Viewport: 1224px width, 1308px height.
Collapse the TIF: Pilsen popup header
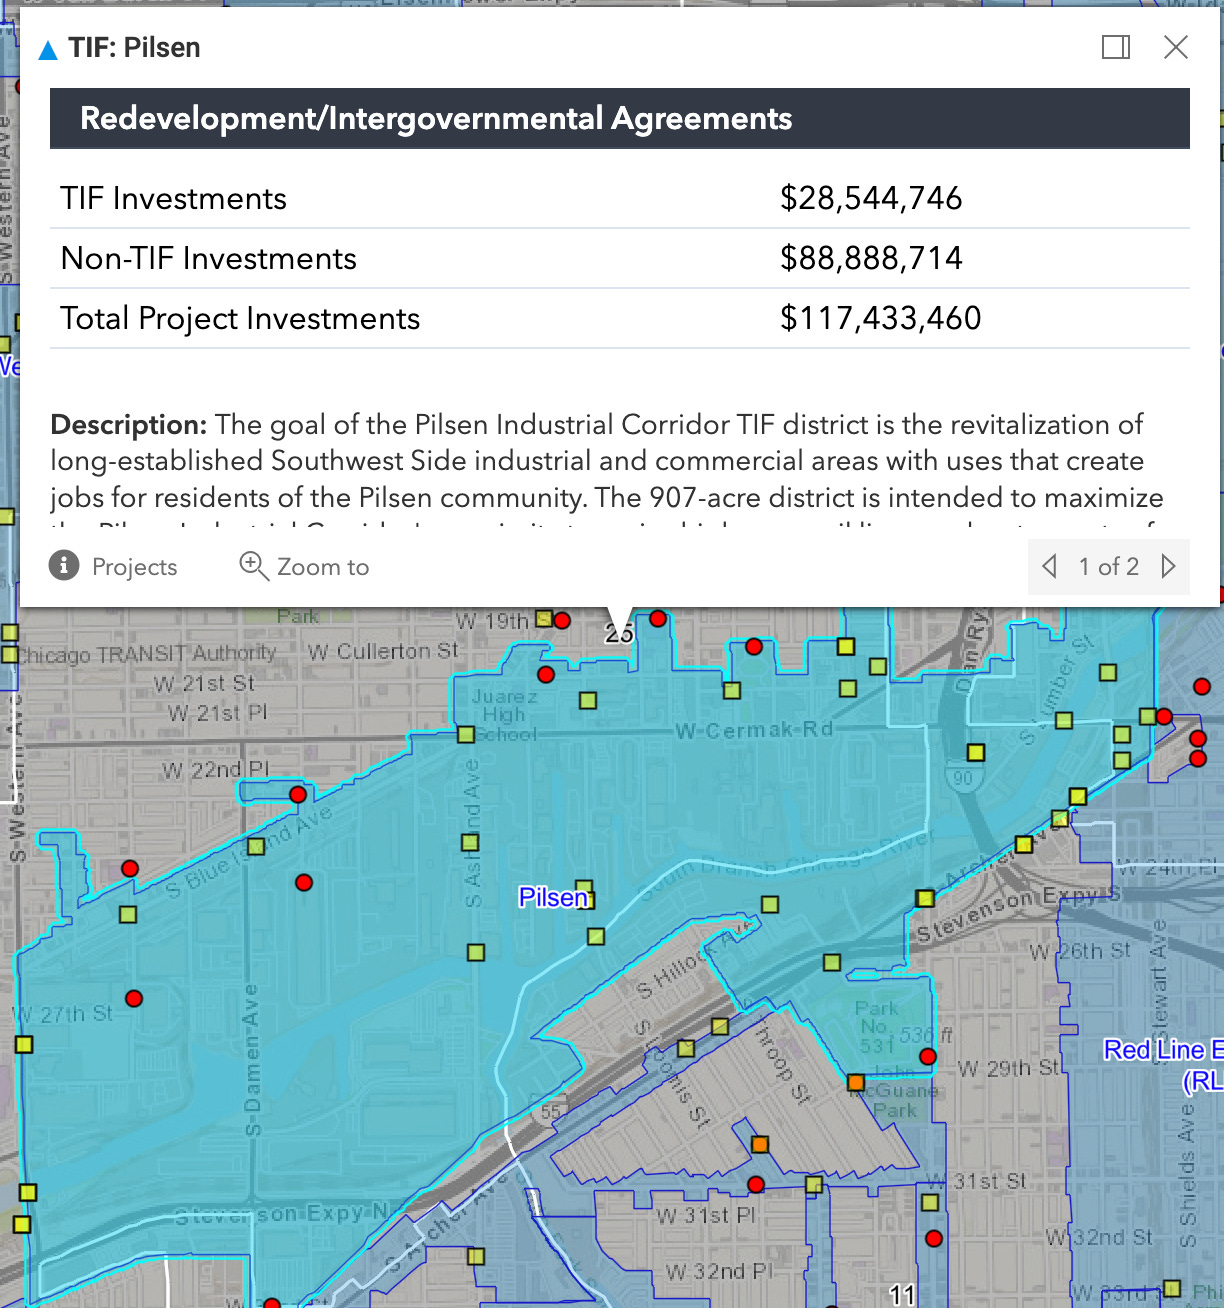(46, 47)
